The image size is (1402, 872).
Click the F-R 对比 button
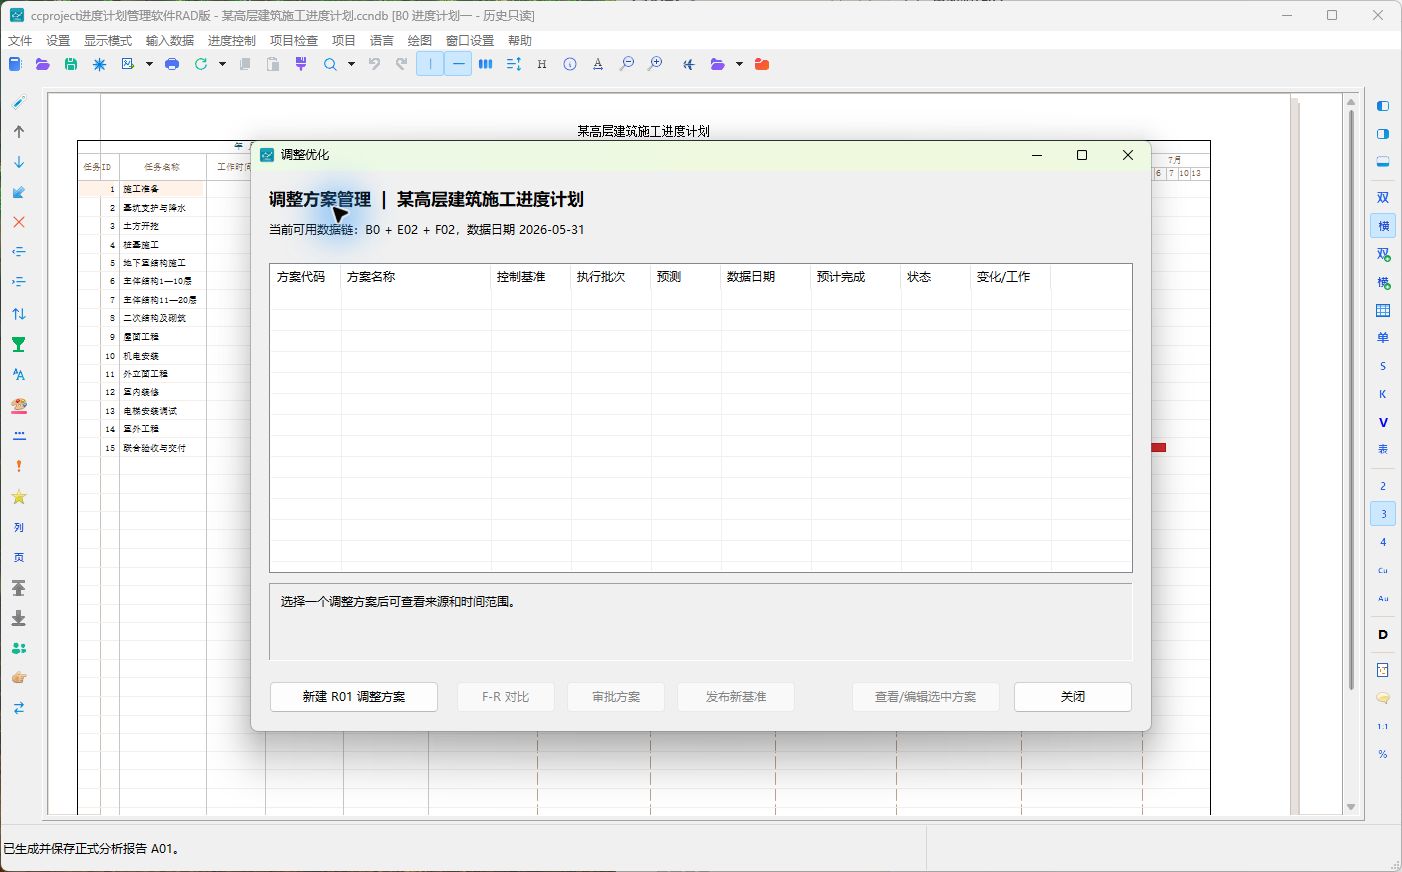point(505,697)
